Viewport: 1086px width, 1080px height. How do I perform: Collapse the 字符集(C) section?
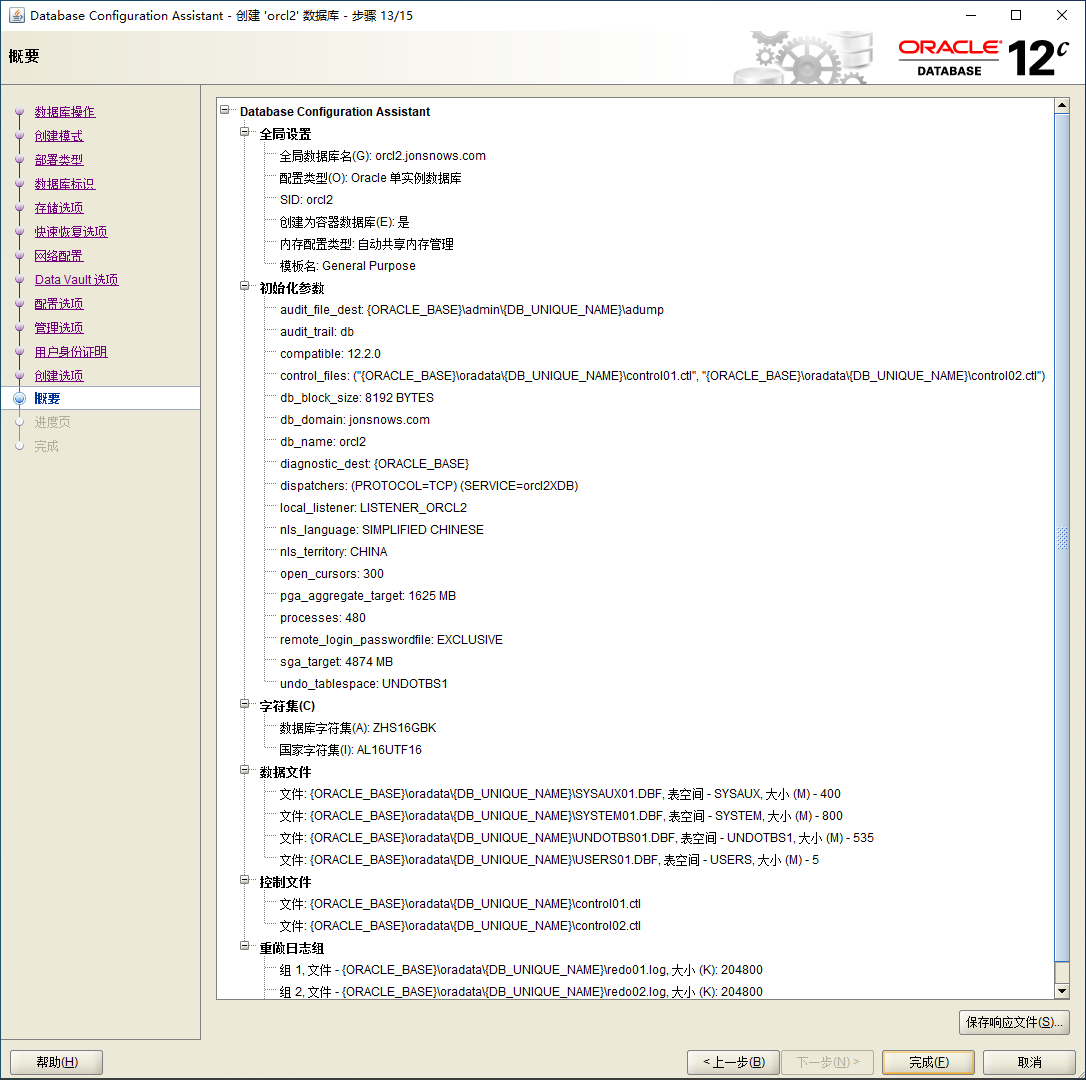tap(245, 705)
